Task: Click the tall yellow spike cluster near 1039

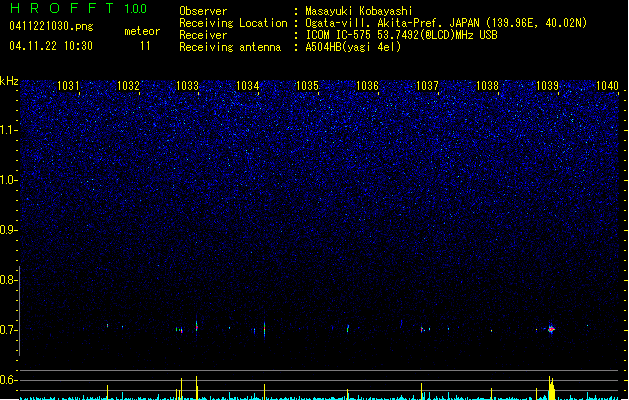Action: tap(552, 388)
